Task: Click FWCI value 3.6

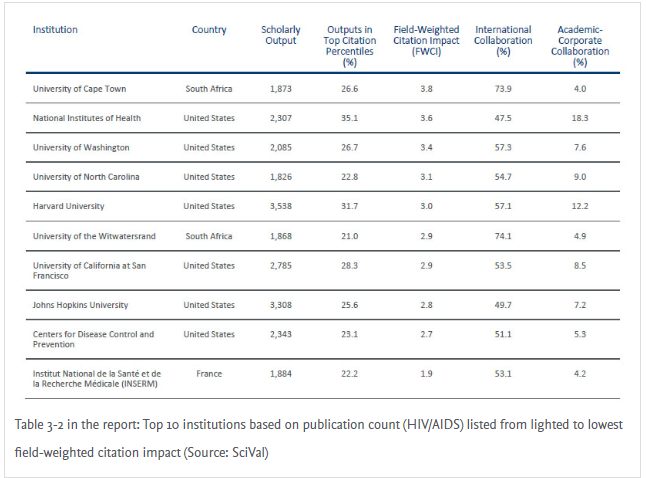Action: pos(426,118)
